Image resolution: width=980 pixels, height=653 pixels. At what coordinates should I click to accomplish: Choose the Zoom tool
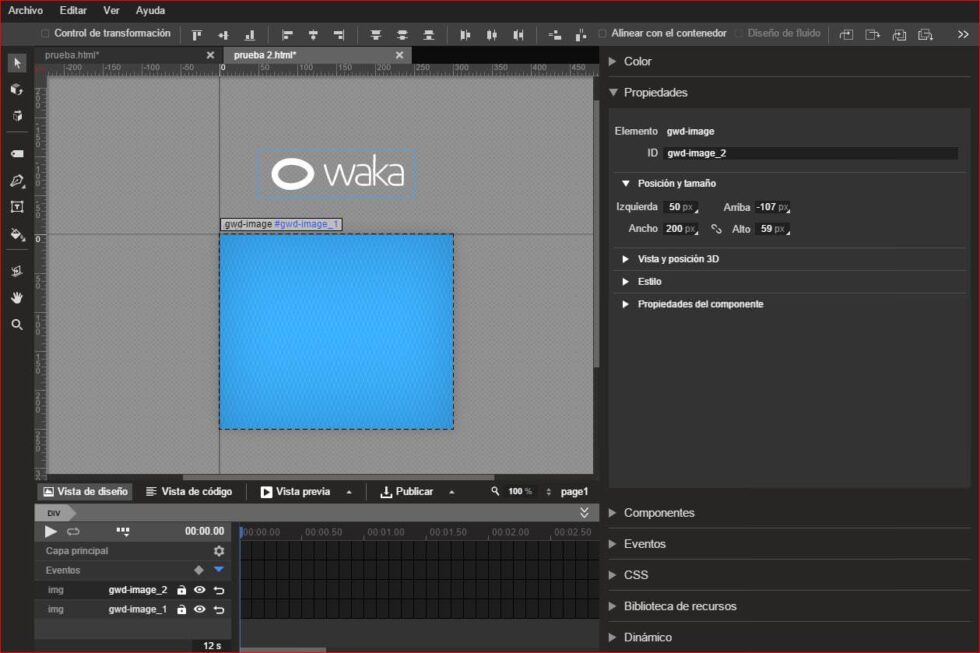point(15,325)
